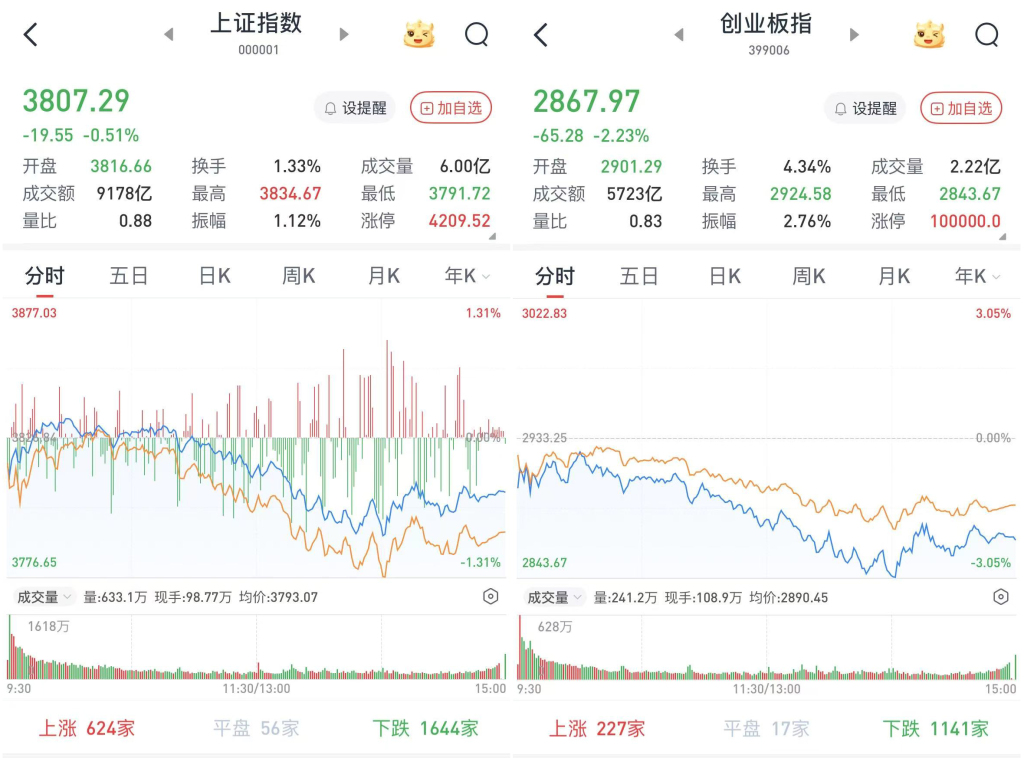View 上涨 624家 rising stocks list
Image resolution: width=1024 pixels, height=758 pixels.
[86, 728]
